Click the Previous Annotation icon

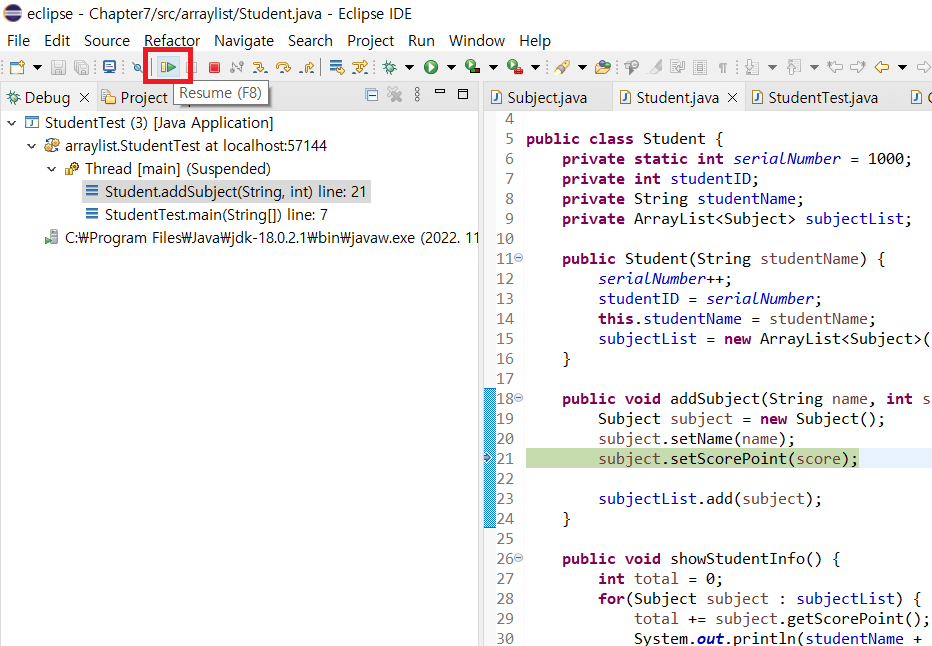tap(794, 67)
